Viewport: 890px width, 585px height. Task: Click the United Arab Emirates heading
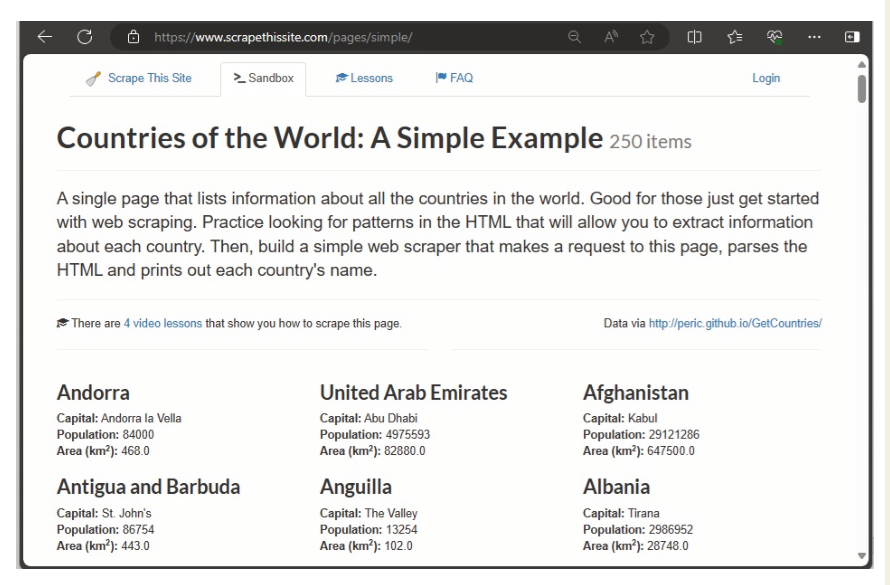pyautogui.click(x=413, y=393)
